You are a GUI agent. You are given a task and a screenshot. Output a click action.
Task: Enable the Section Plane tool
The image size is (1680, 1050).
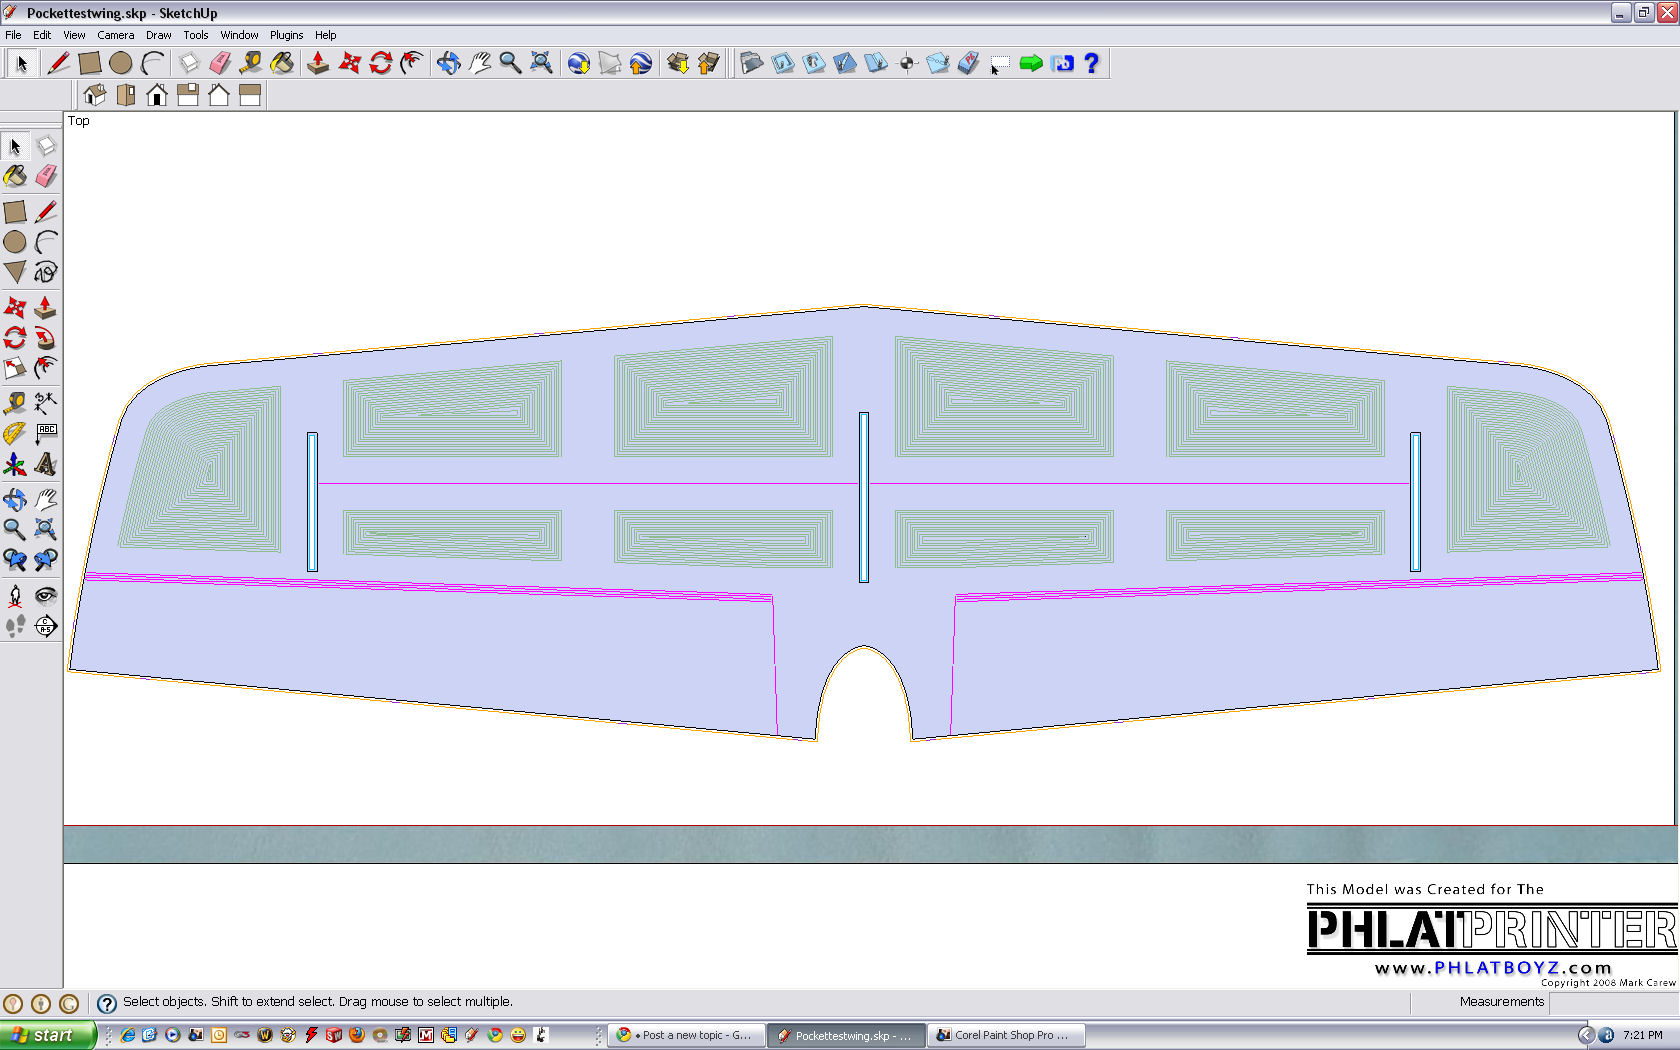click(46, 626)
